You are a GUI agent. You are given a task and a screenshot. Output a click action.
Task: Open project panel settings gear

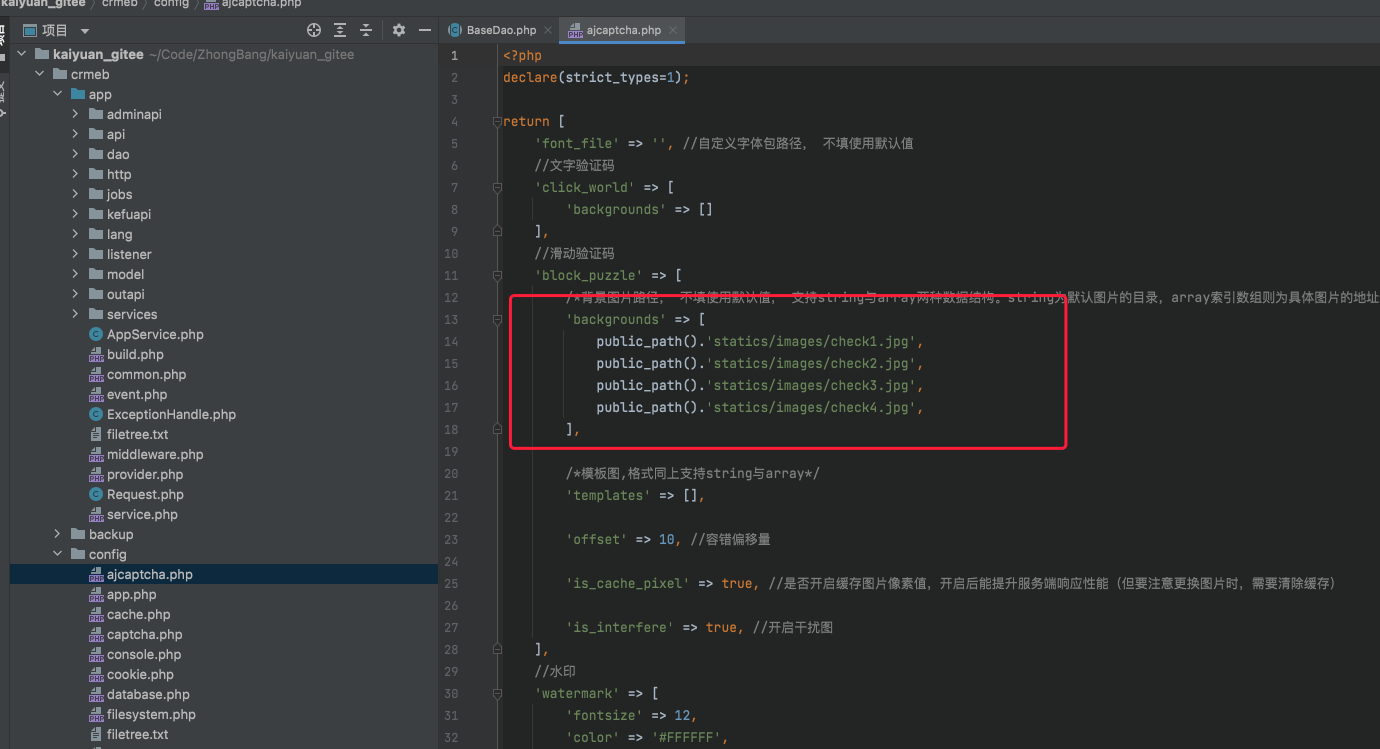(399, 30)
